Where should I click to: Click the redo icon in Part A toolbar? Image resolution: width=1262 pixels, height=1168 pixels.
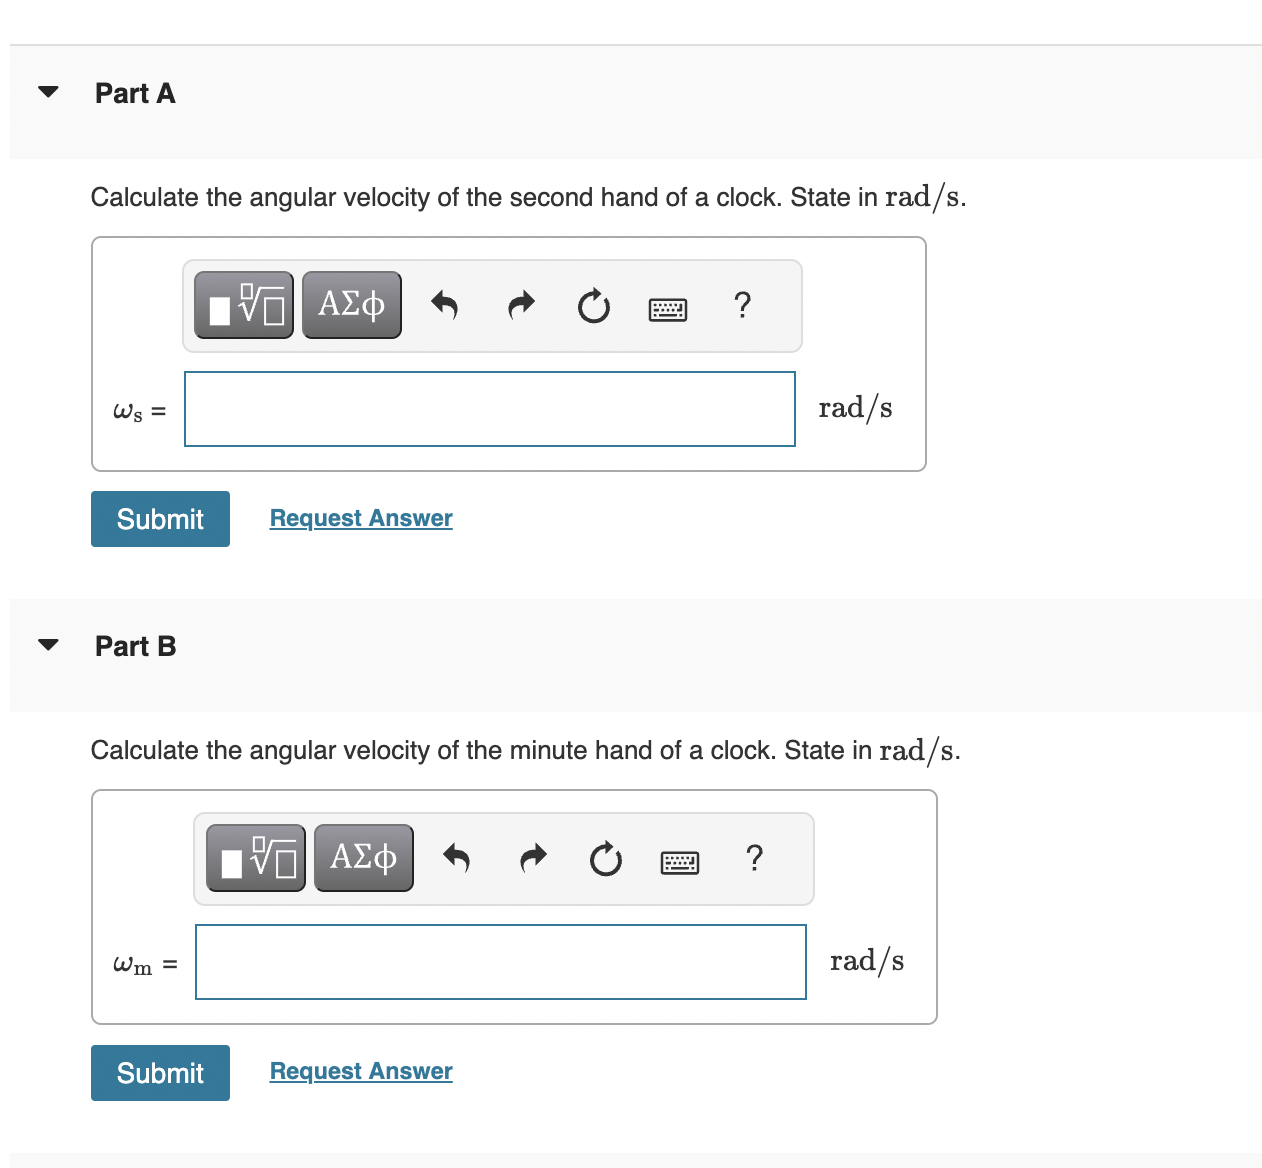[x=519, y=305]
